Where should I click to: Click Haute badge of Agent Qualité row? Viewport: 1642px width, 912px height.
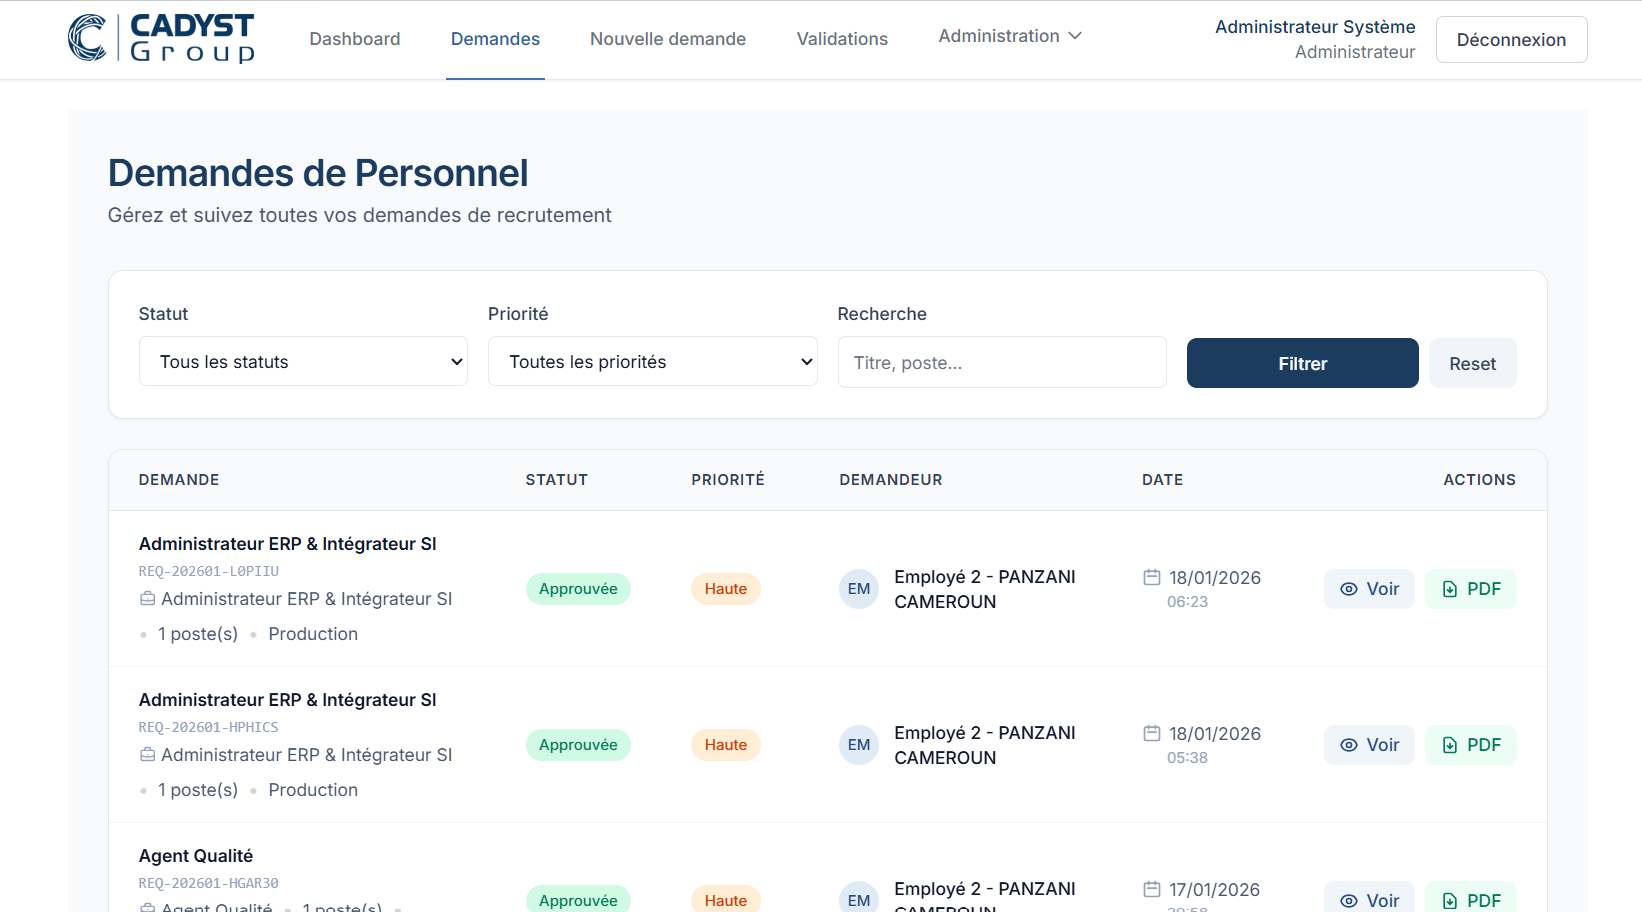coord(726,899)
